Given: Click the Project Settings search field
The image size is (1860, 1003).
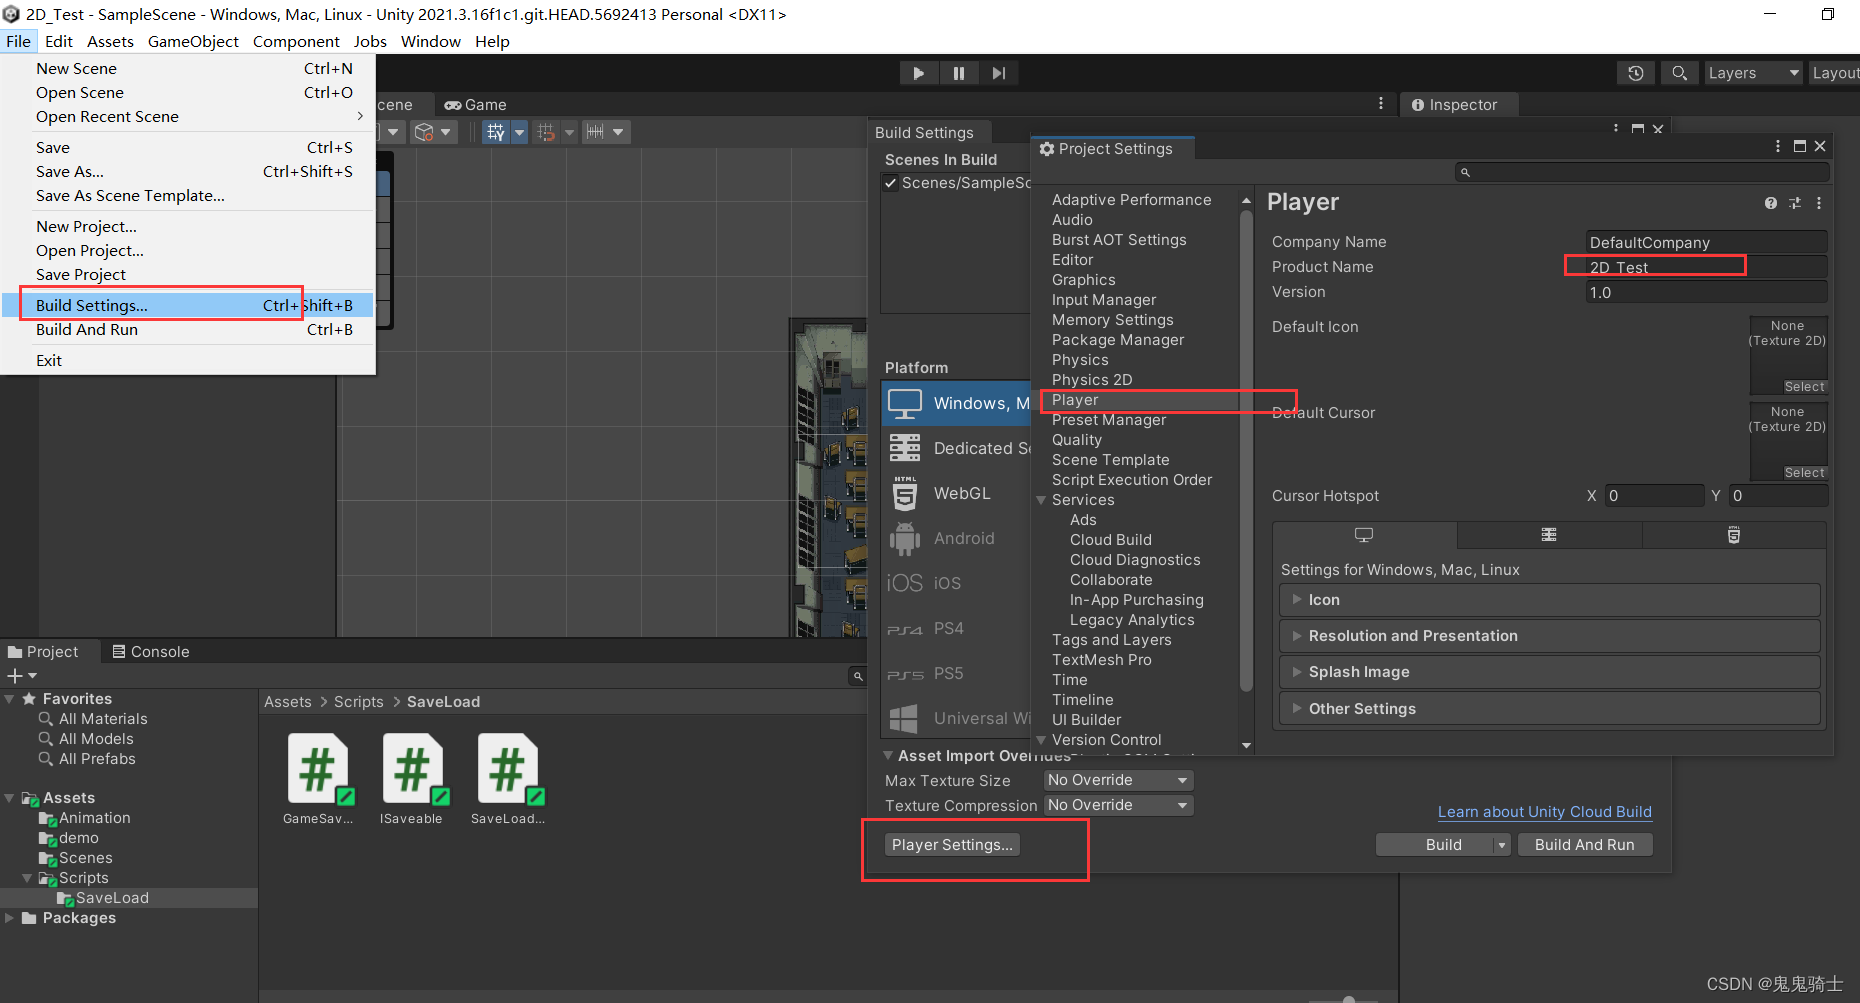Looking at the screenshot, I should point(1642,172).
